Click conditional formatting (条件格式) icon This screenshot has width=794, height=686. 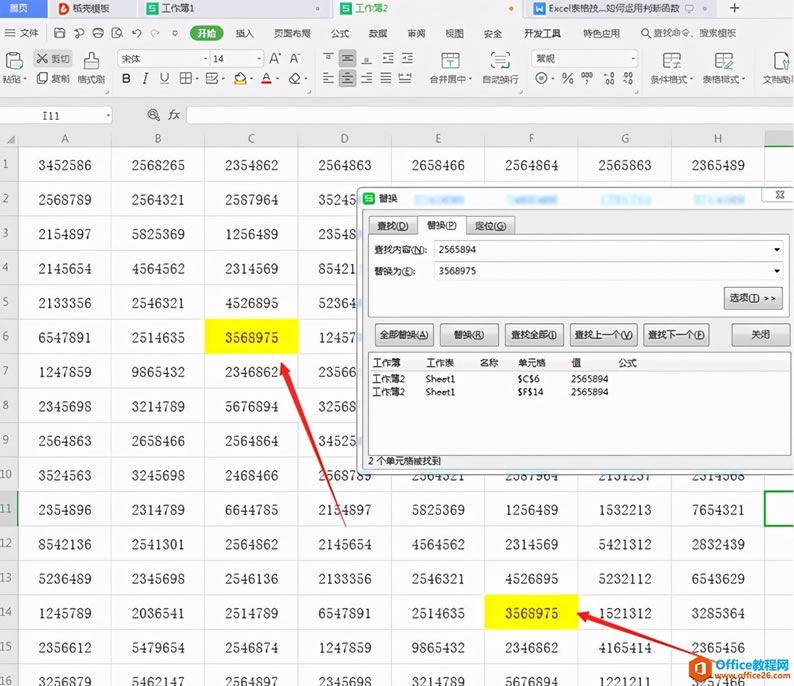point(672,61)
